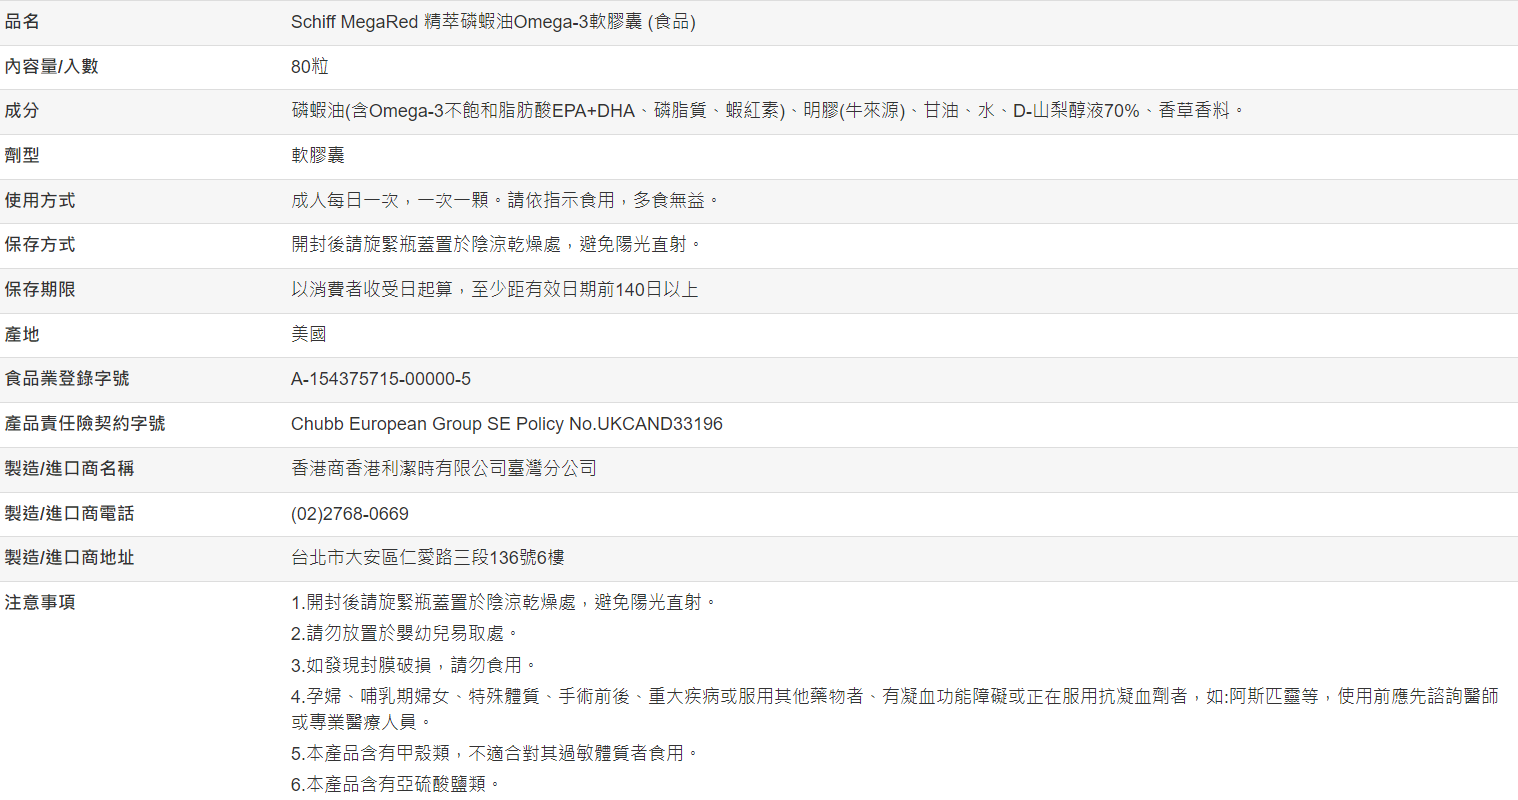Click precaution item 2 about infants
Image resolution: width=1518 pixels, height=800 pixels.
coord(405,634)
